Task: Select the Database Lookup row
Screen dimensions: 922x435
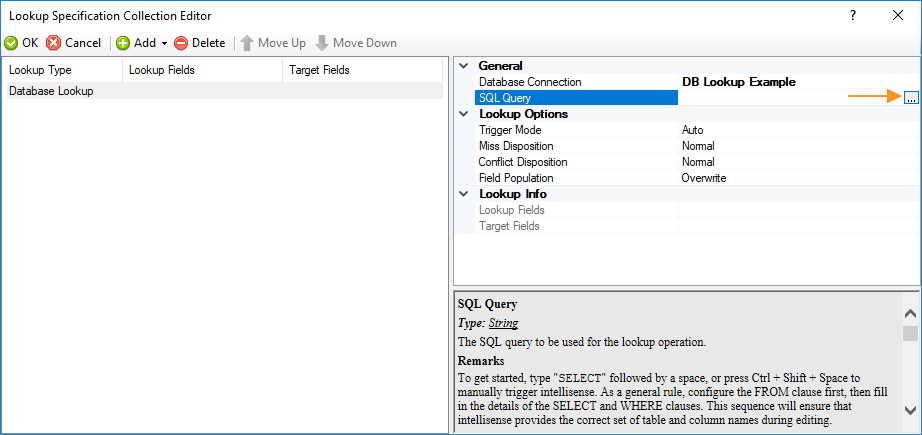Action: [51, 91]
